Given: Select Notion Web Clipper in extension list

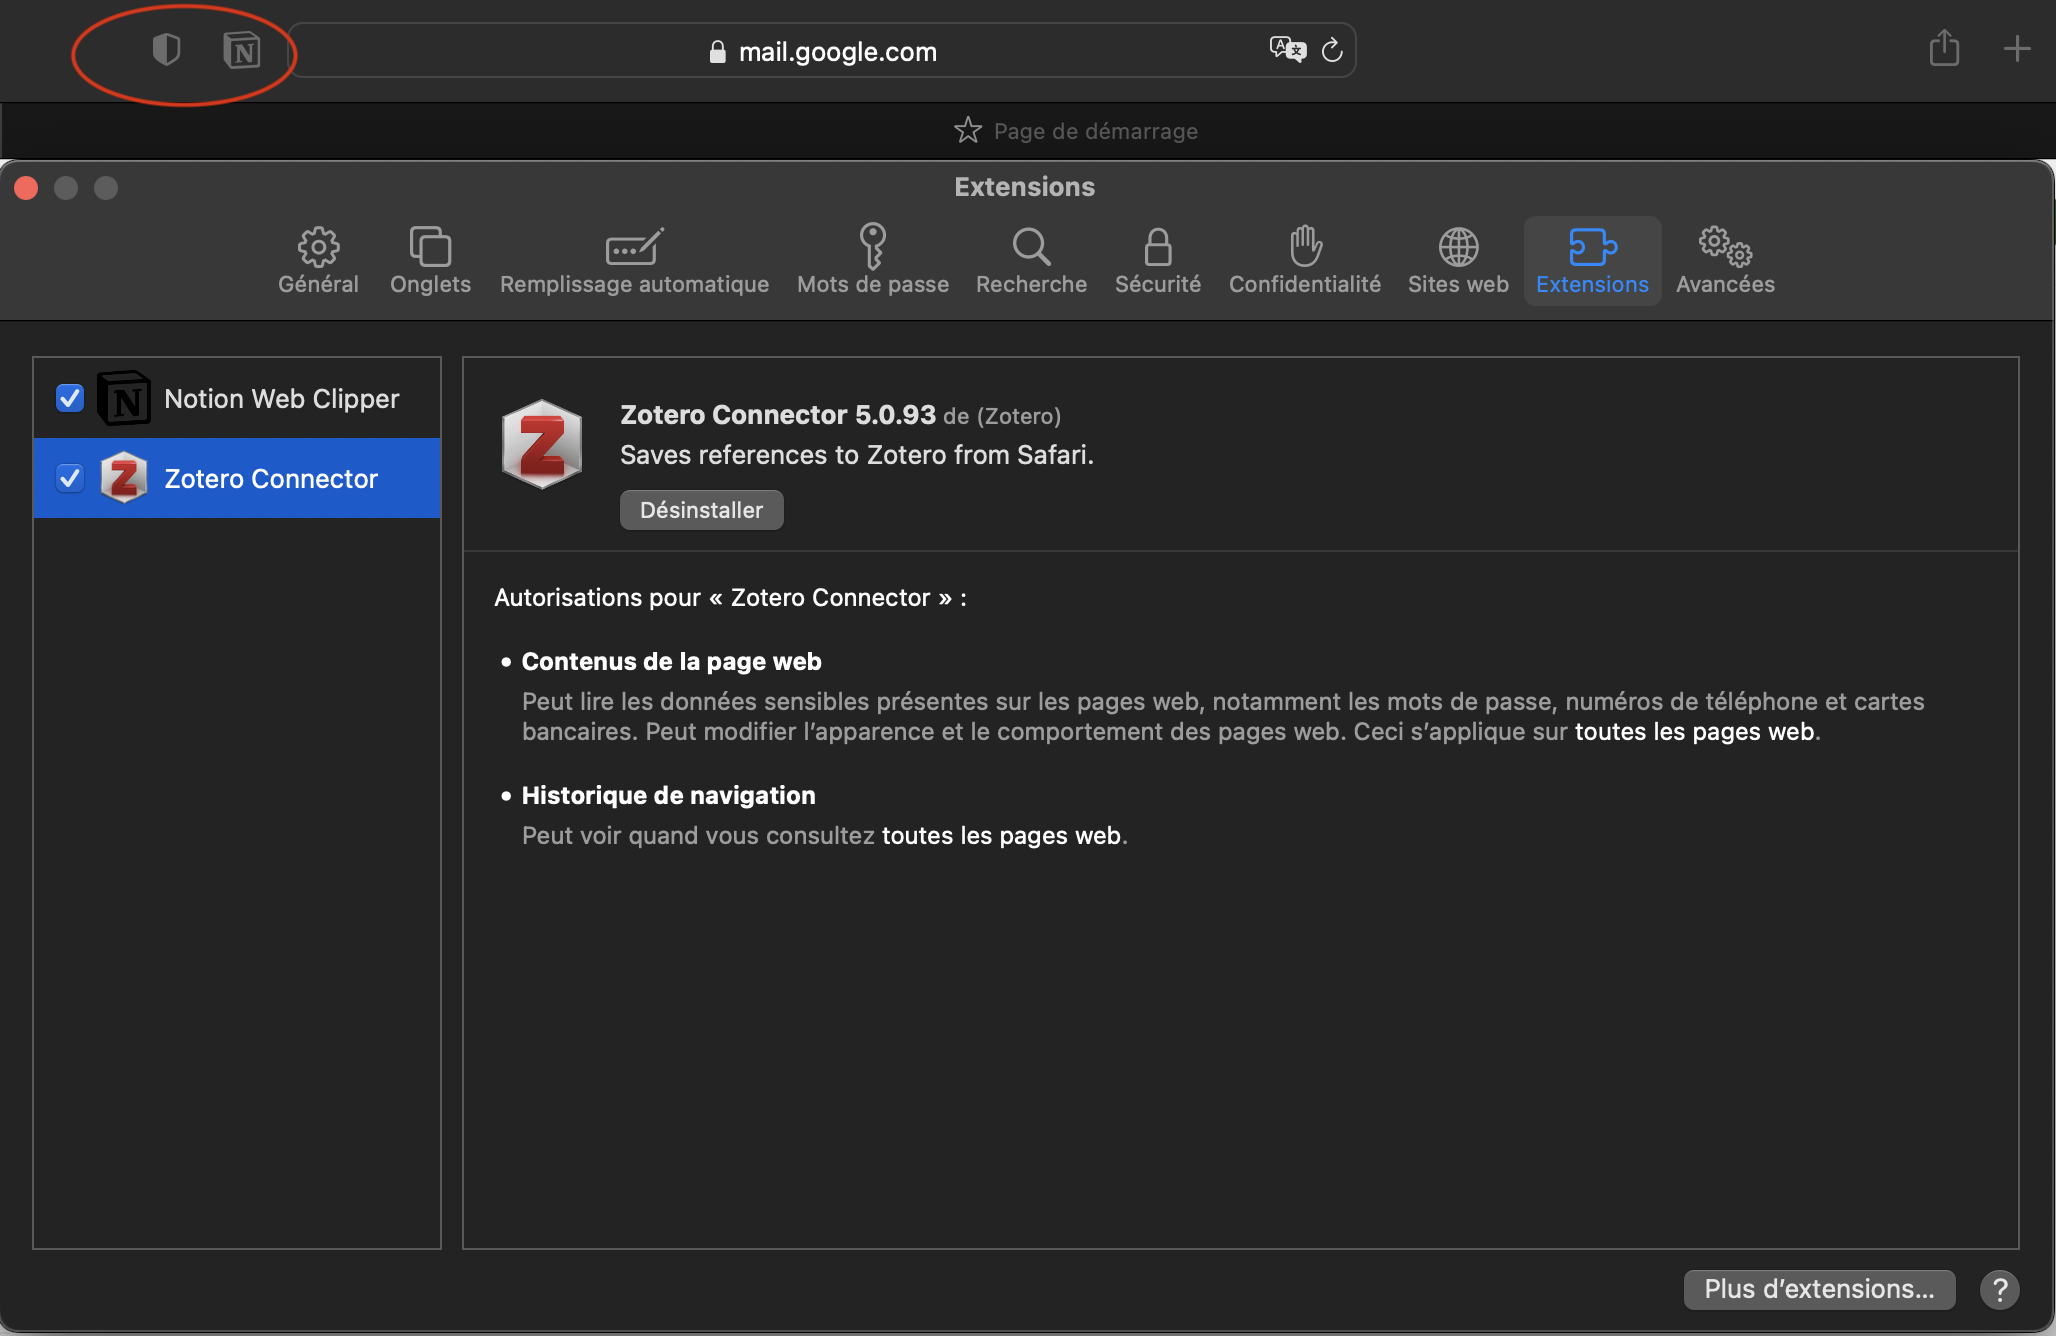Looking at the screenshot, I should point(280,398).
